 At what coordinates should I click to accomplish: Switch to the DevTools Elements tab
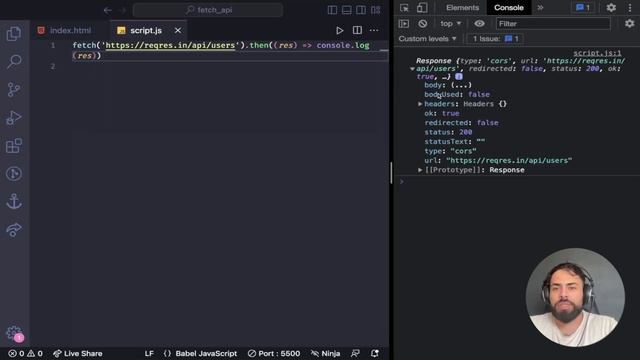coord(462,8)
